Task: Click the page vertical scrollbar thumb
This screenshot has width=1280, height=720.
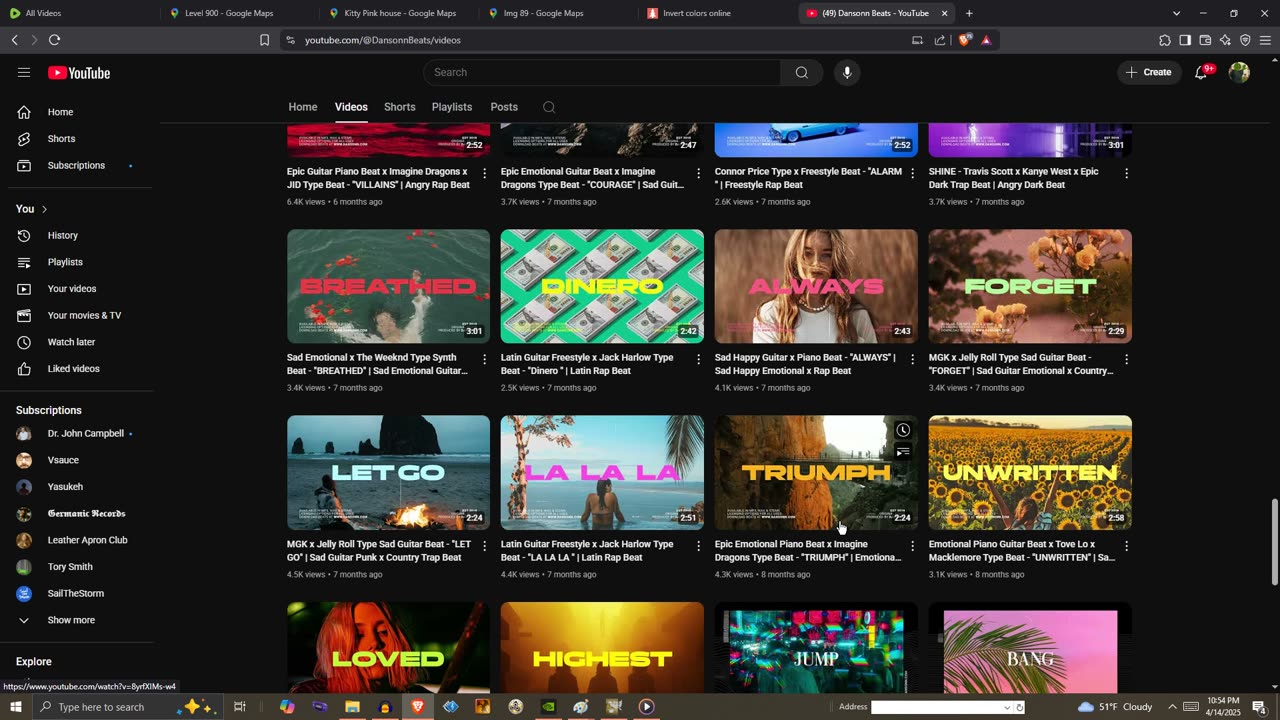Action: click(x=1274, y=541)
